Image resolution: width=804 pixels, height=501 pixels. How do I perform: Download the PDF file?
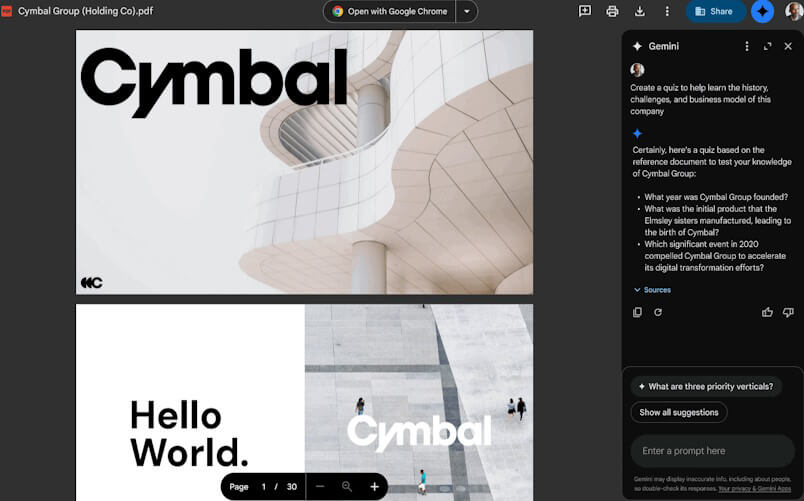pyautogui.click(x=639, y=11)
